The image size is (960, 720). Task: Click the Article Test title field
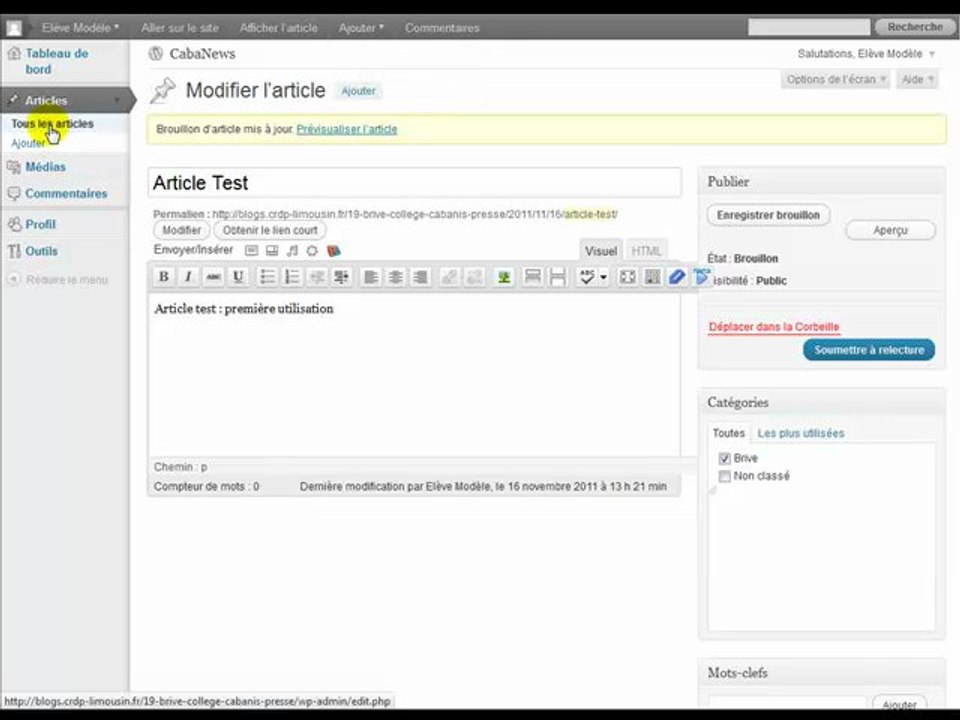pos(414,182)
